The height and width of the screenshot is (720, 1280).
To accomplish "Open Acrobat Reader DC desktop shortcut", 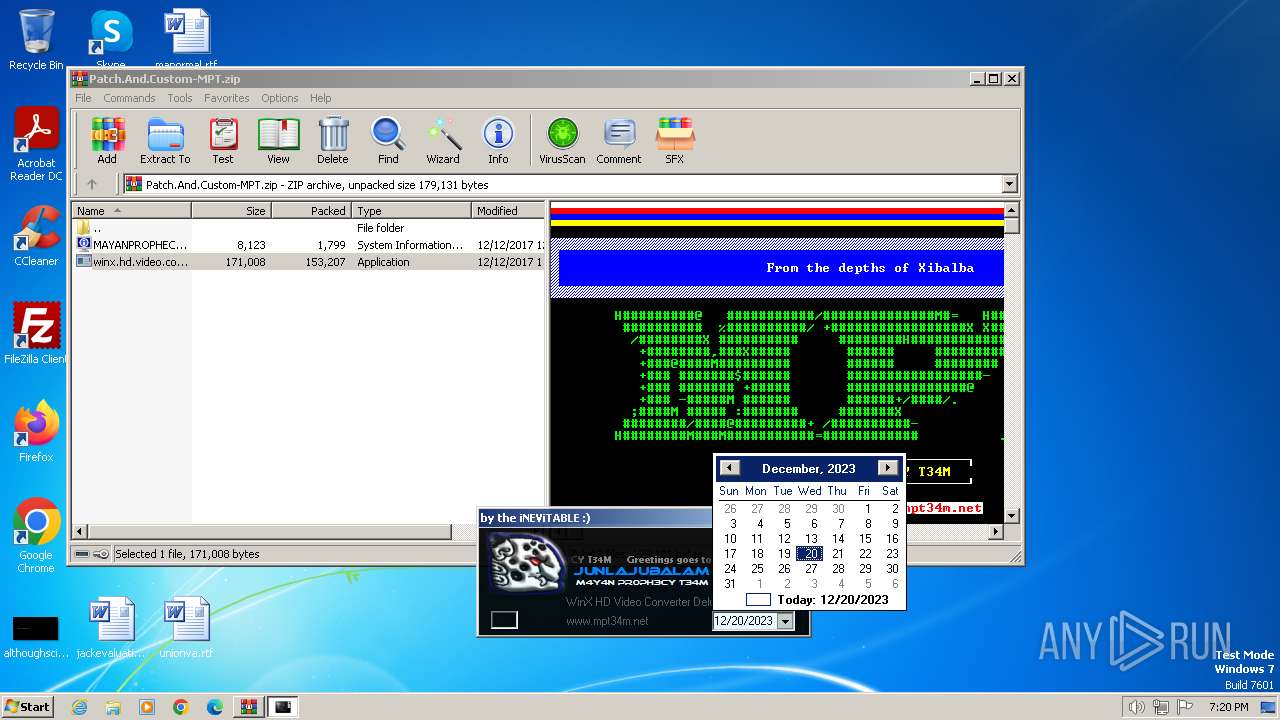I will 36,145.
